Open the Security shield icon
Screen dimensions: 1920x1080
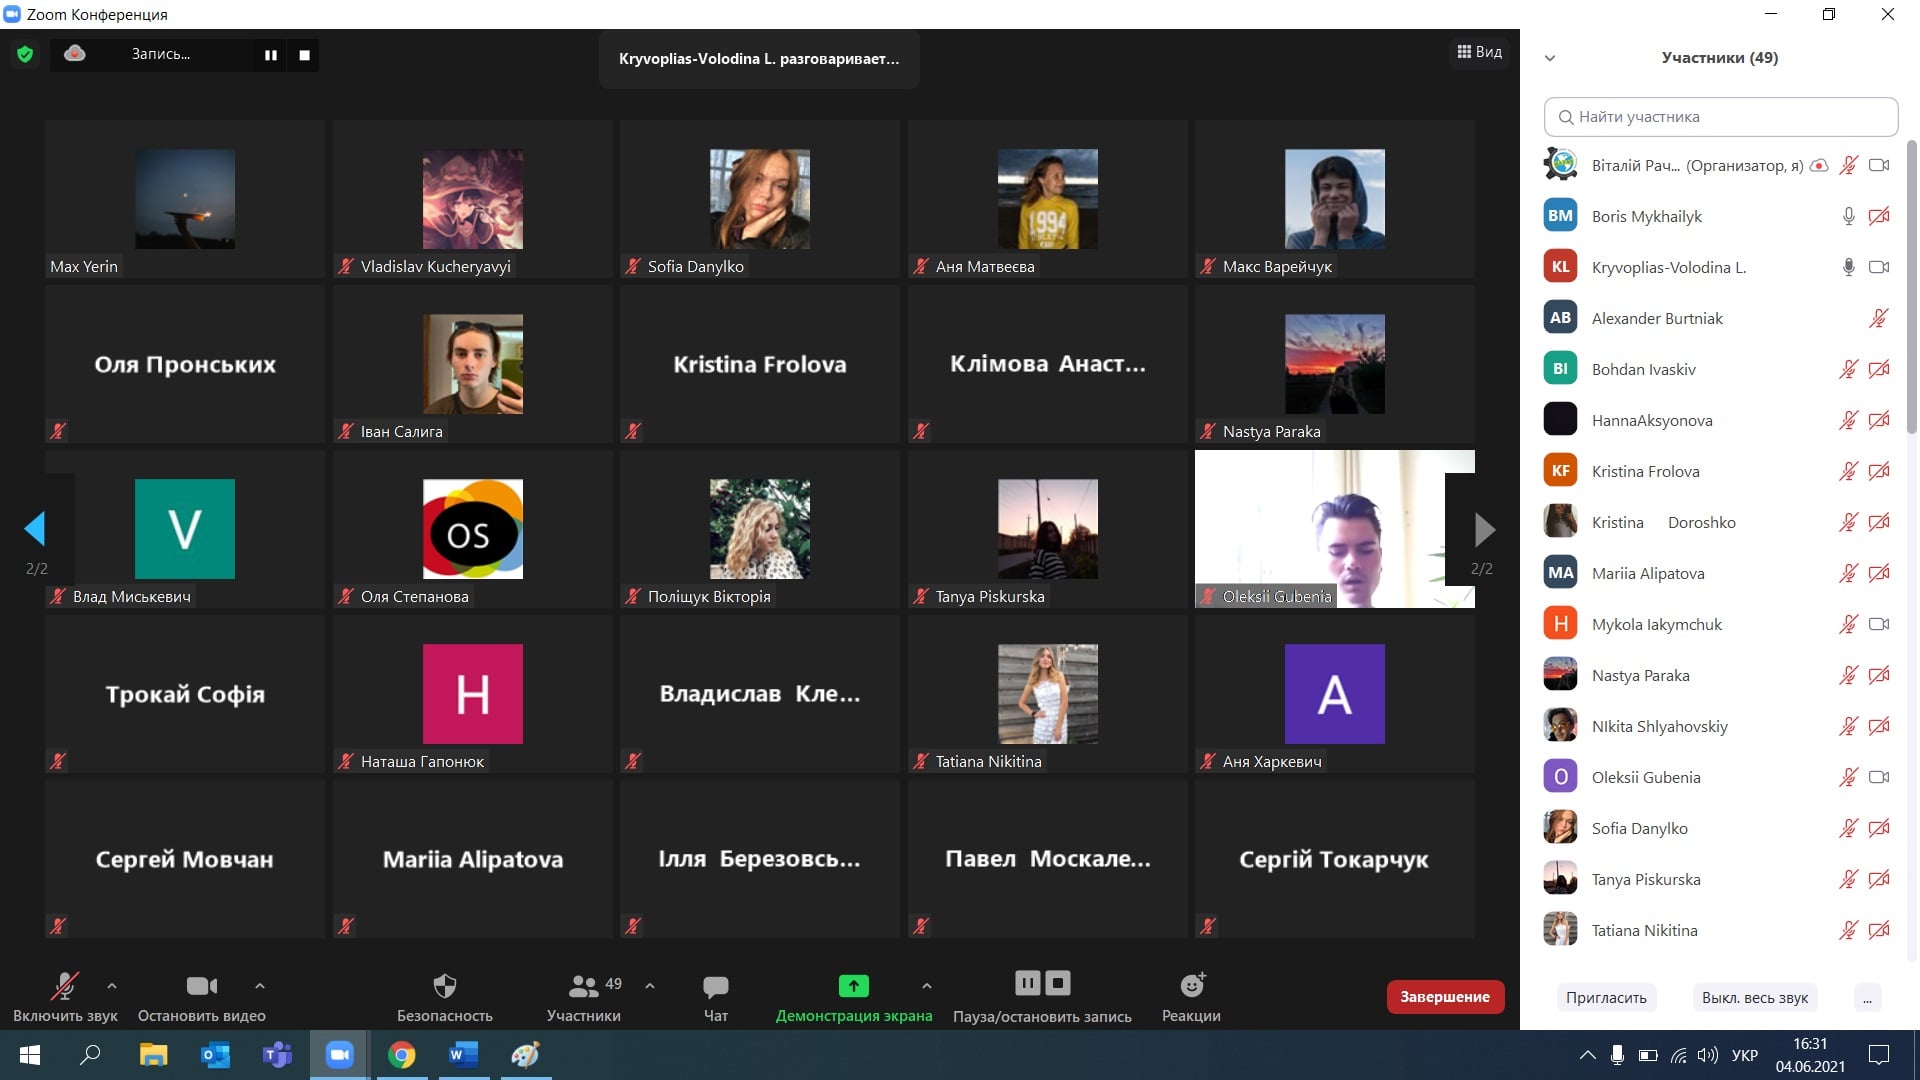[444, 986]
